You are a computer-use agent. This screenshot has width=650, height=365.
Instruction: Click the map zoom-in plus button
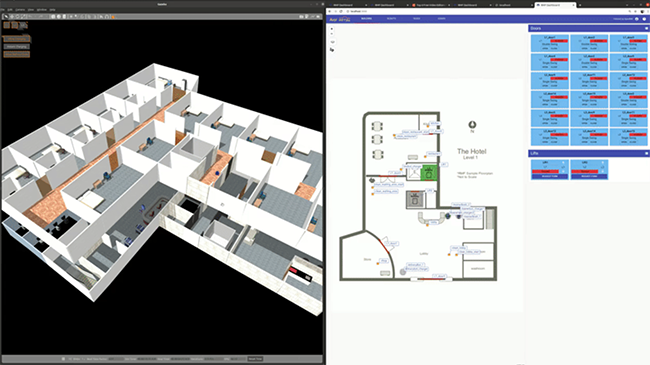pos(332,29)
